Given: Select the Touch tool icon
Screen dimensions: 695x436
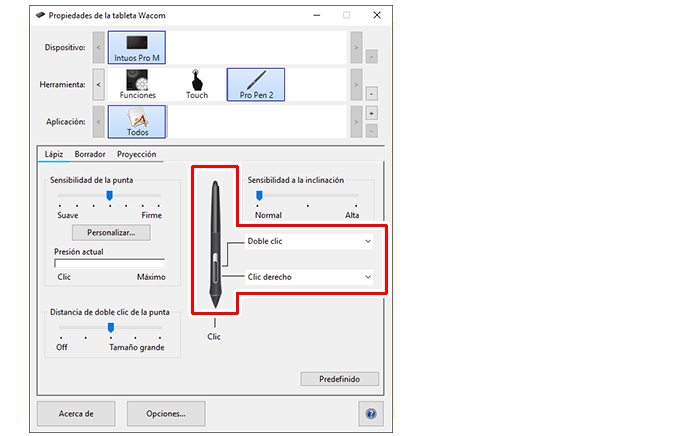Looking at the screenshot, I should click(197, 84).
